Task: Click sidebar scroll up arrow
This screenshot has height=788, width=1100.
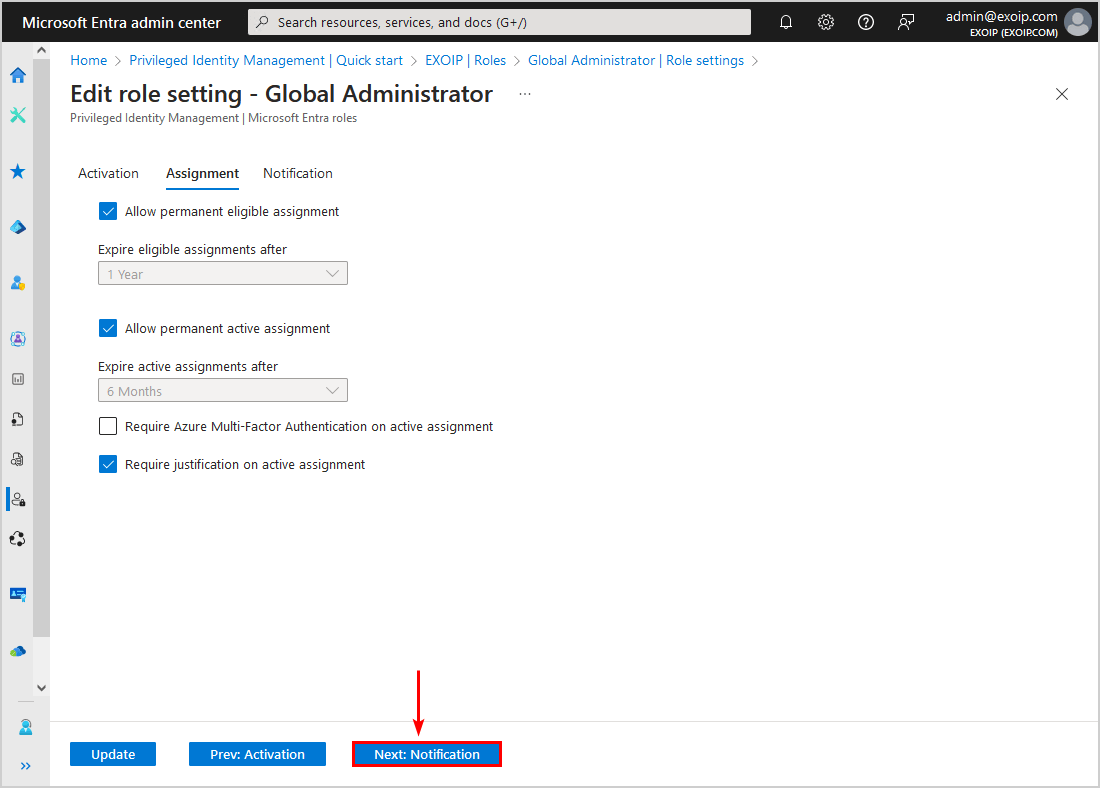Action: click(41, 51)
